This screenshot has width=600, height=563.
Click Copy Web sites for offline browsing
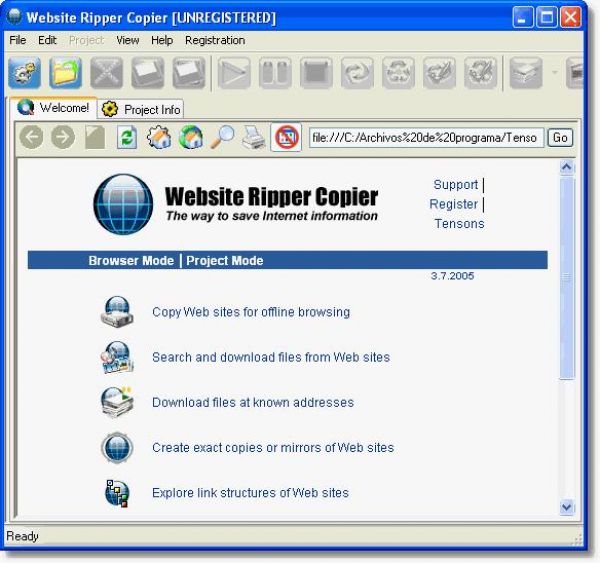[x=251, y=312]
